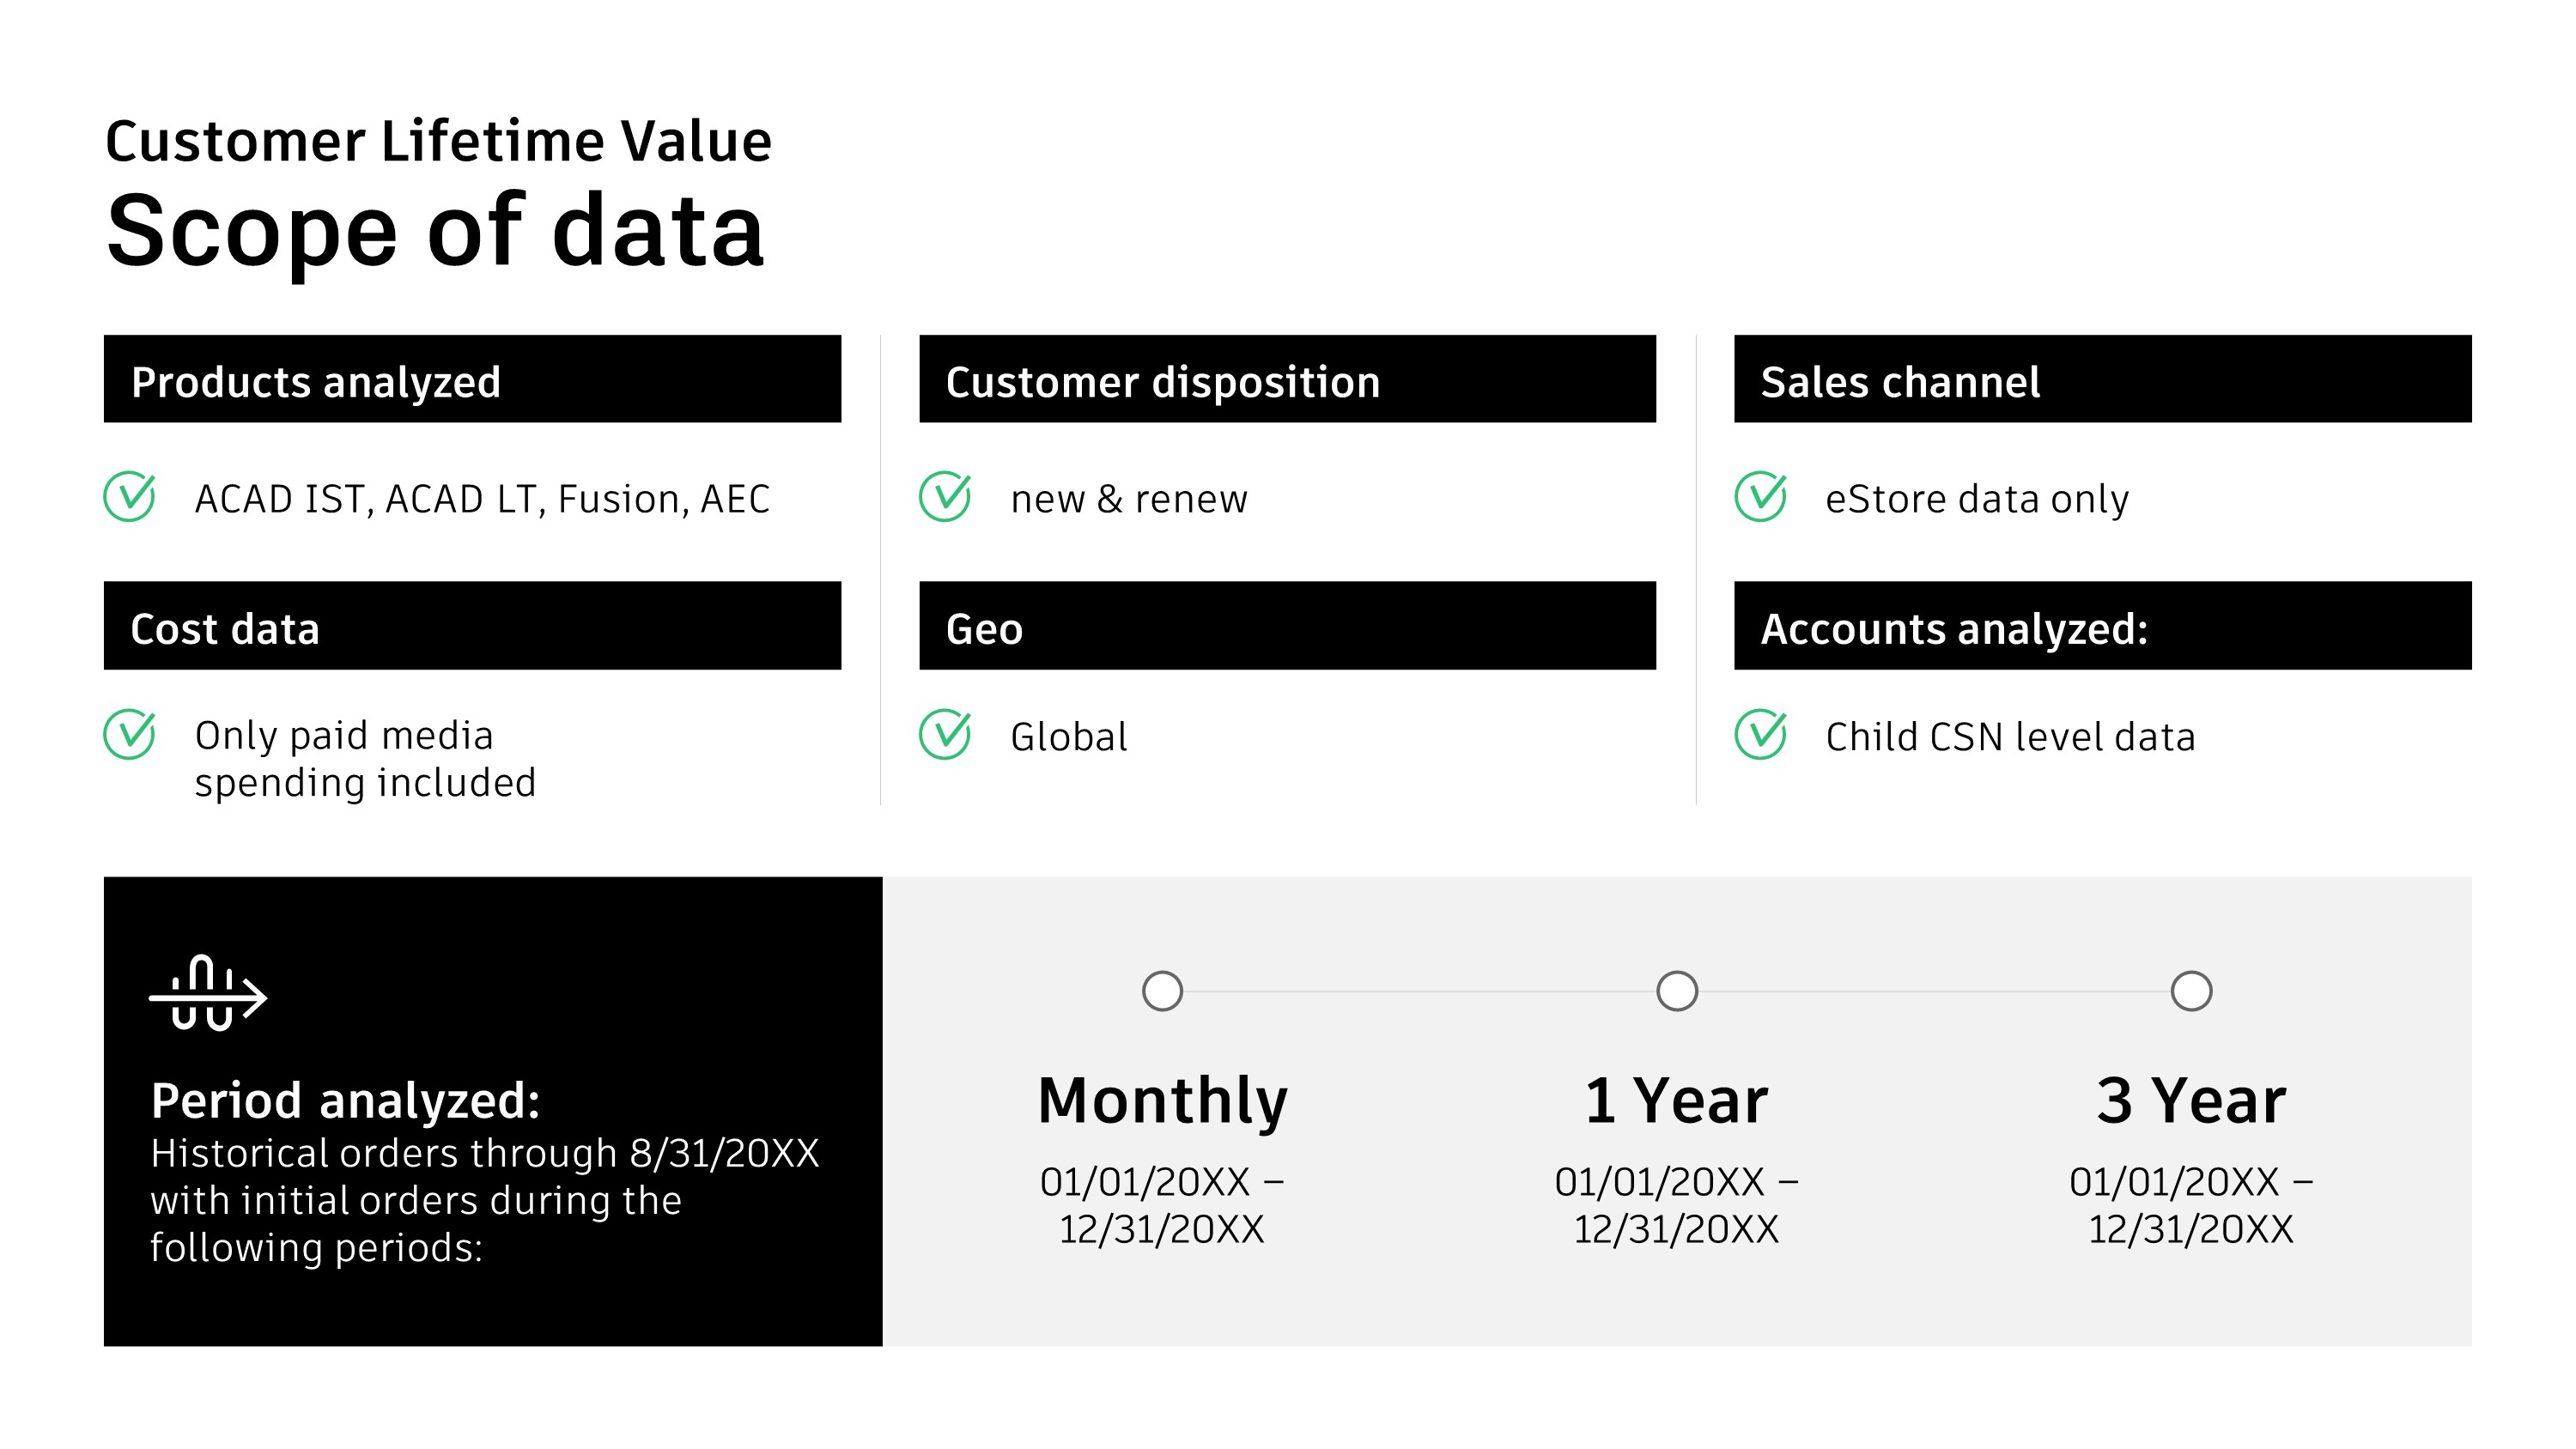Select the checkmark beside eStore data only
The image size is (2576, 1449).
pos(1761,496)
